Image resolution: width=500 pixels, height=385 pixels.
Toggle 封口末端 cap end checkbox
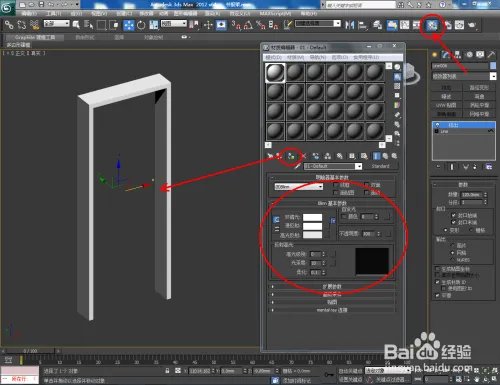point(453,222)
